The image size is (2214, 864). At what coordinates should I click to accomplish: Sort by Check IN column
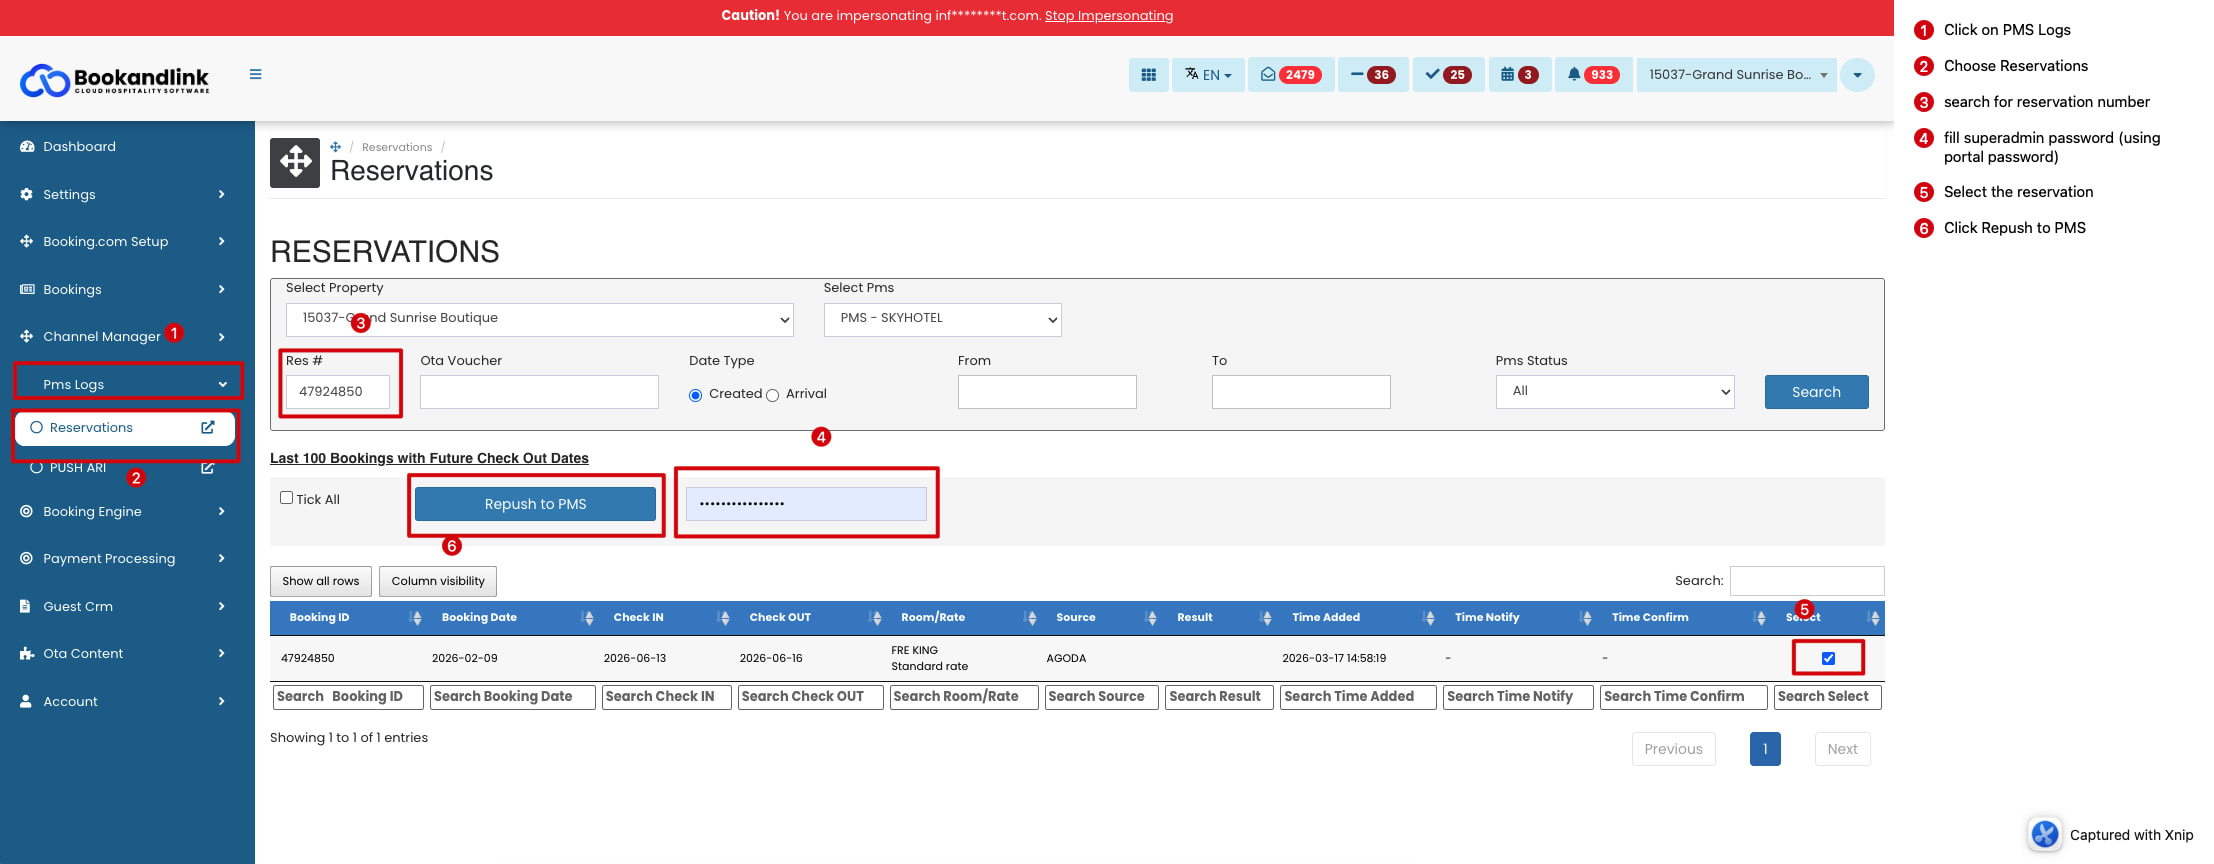pyautogui.click(x=666, y=618)
